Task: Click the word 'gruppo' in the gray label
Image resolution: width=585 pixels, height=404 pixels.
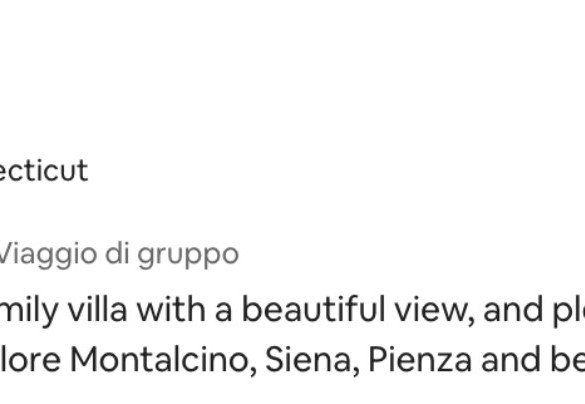Action: coord(188,257)
